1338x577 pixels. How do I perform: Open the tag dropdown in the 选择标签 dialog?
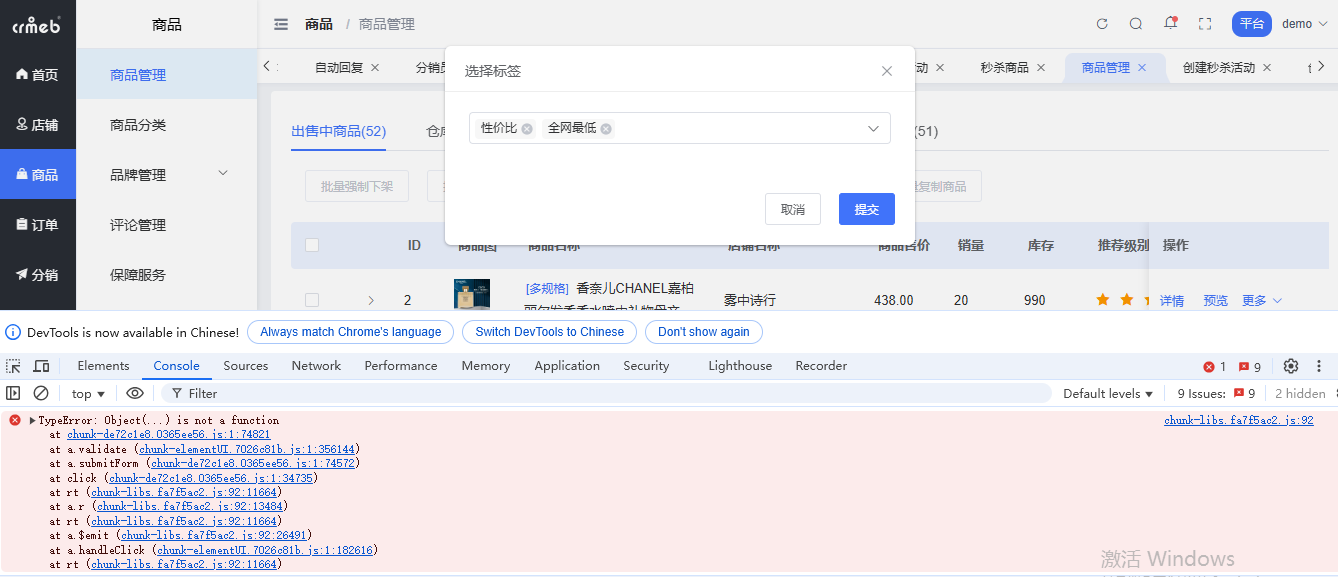[873, 128]
